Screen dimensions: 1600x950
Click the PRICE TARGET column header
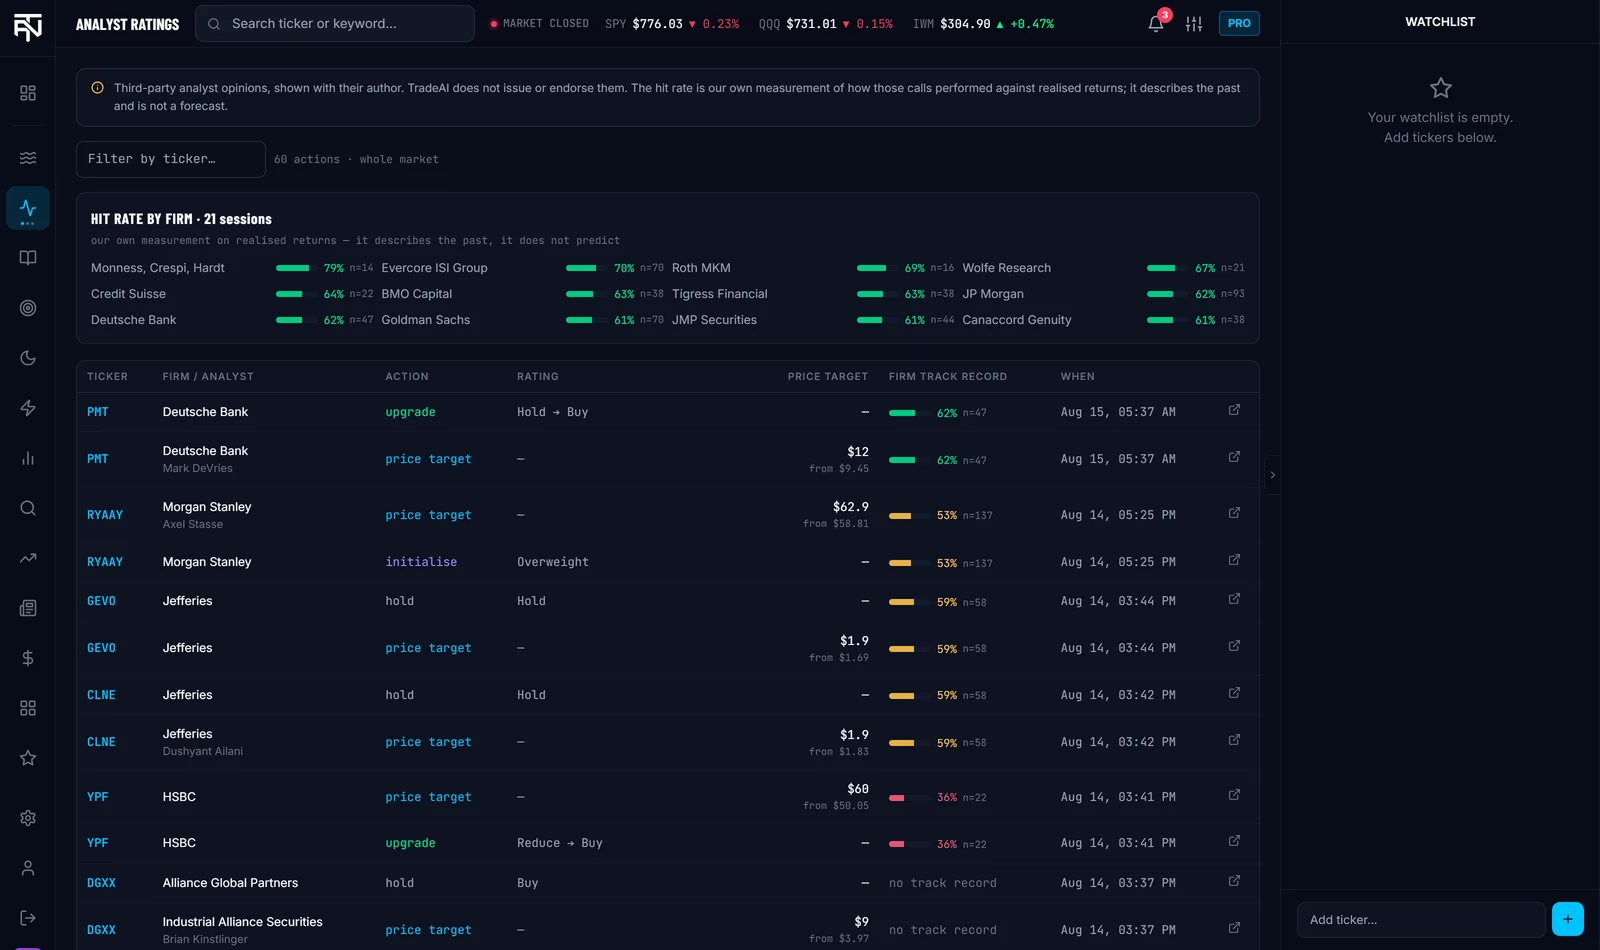coord(828,377)
